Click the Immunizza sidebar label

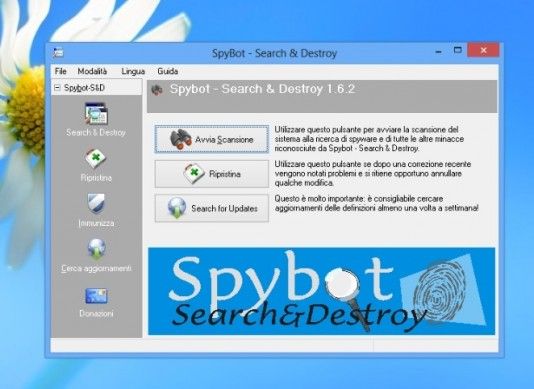[96, 223]
